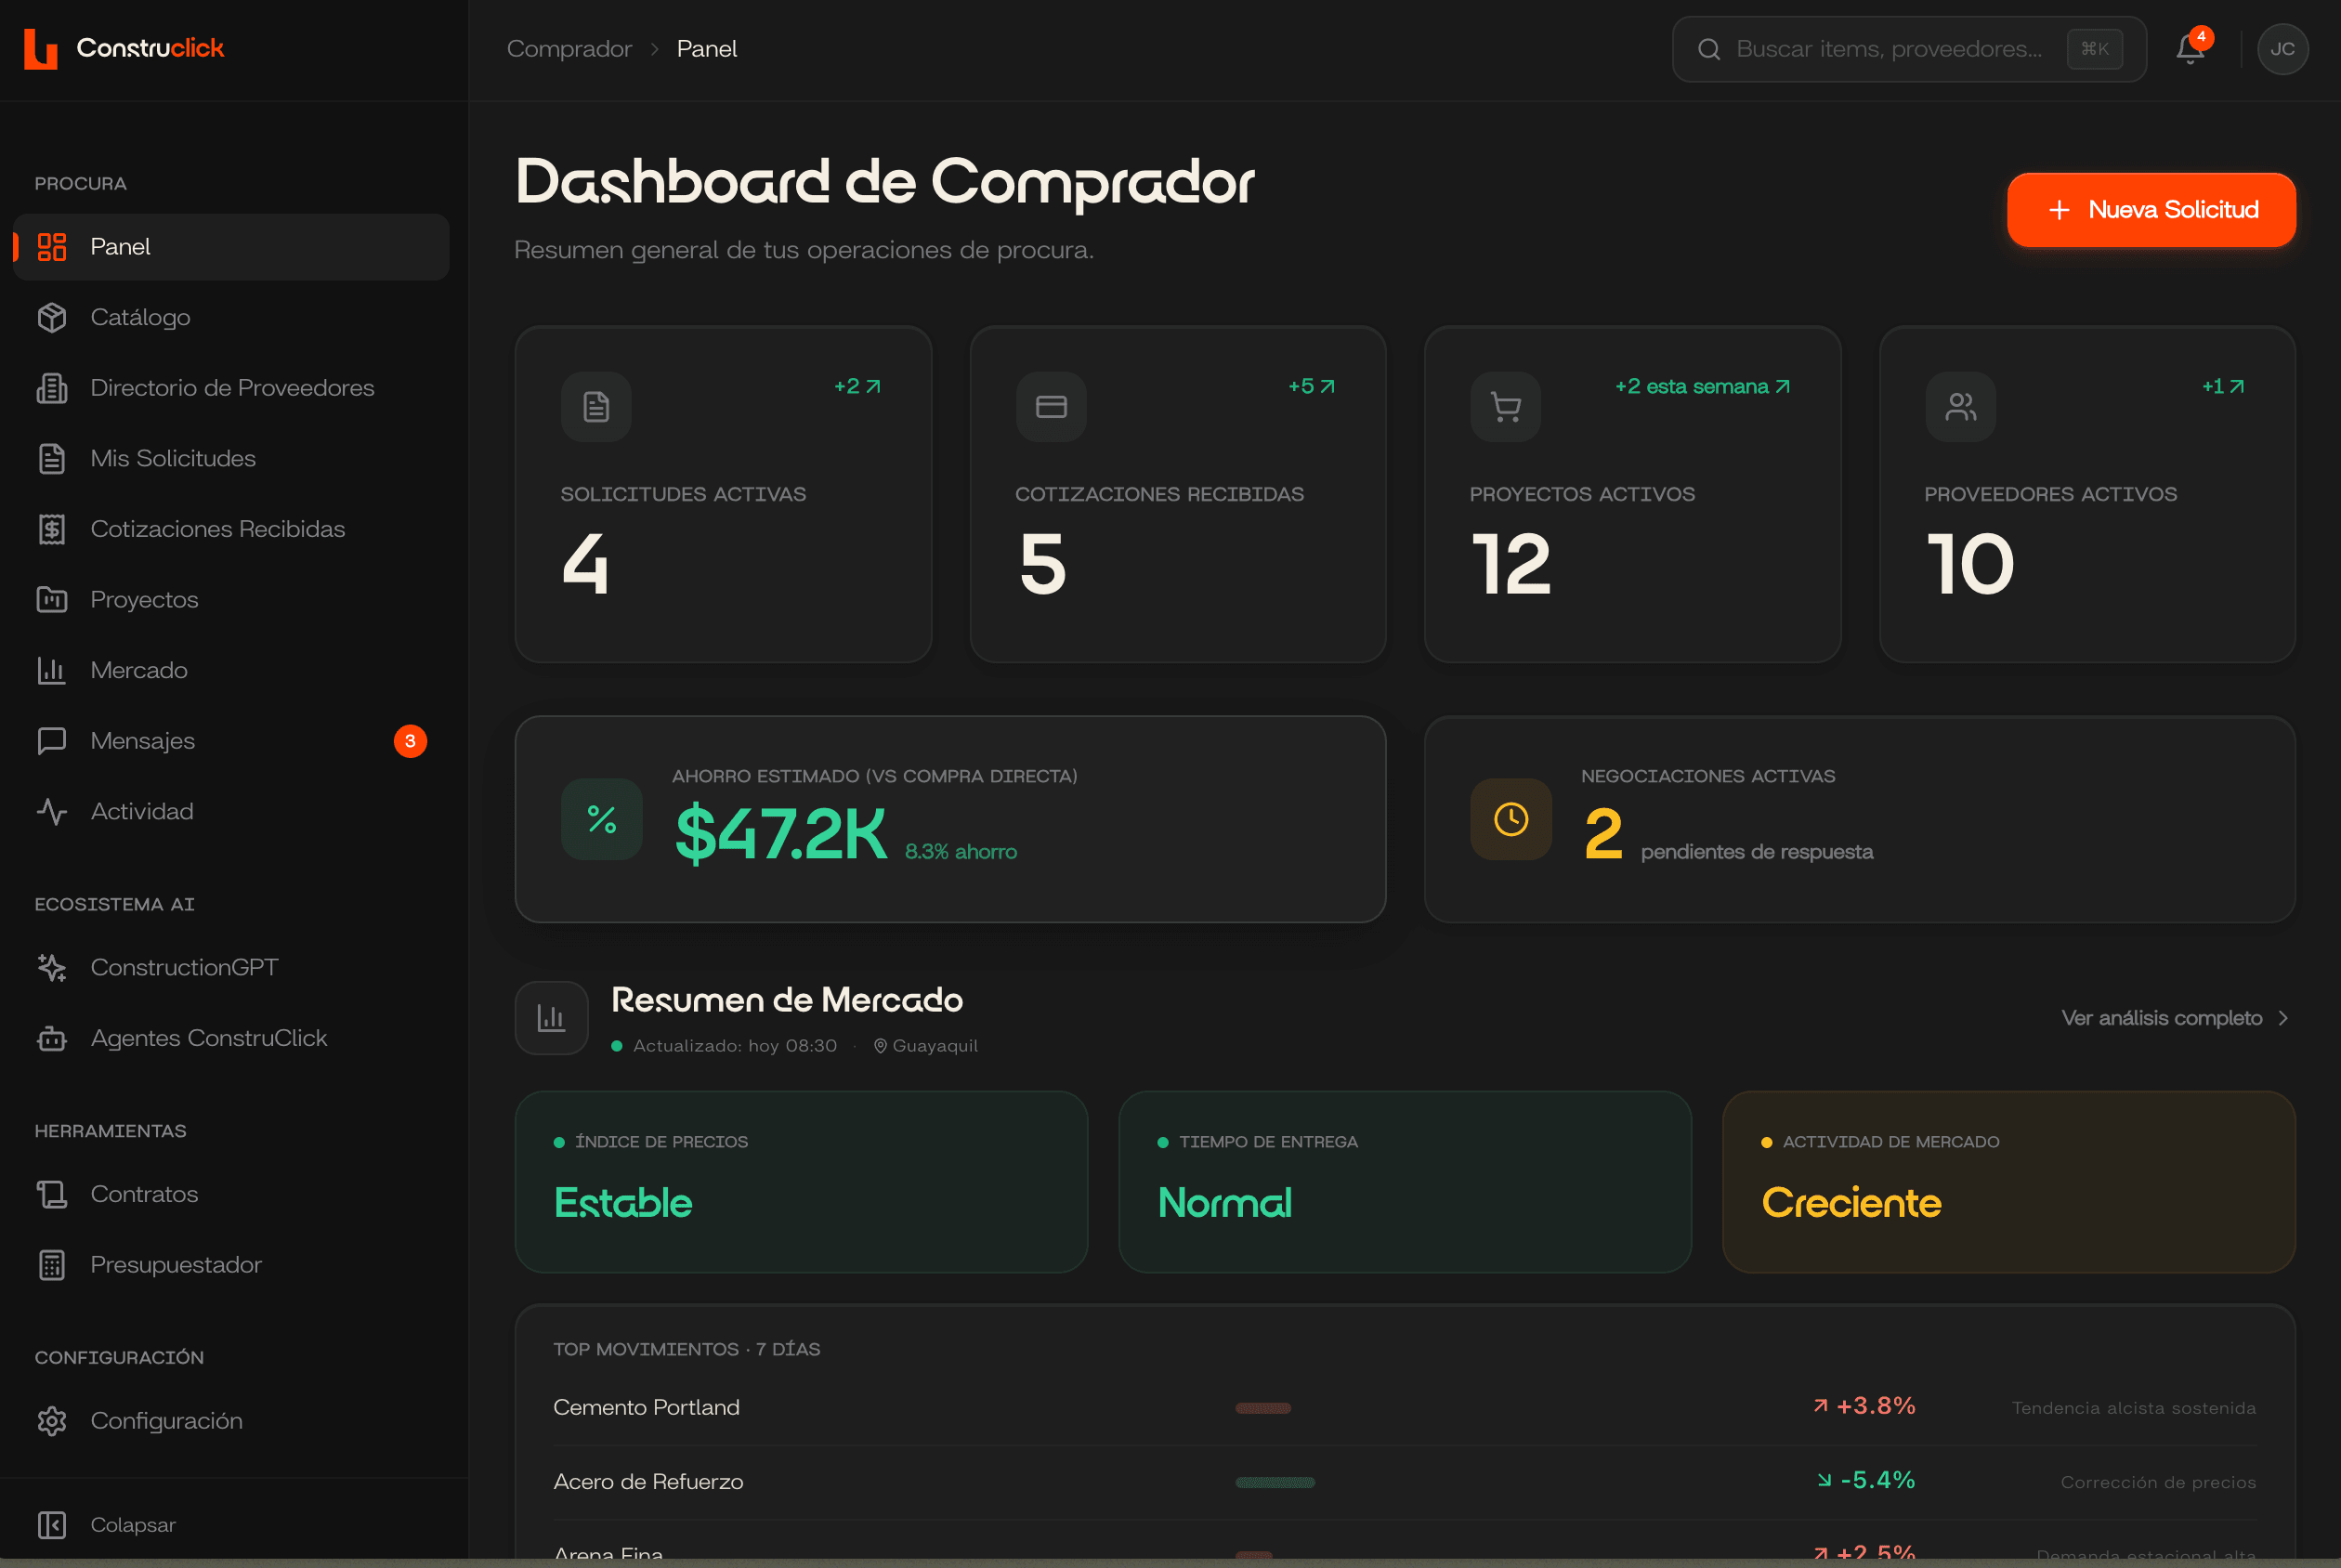Click the Cotizaciones Recibidas value 5
Screen dimensions: 2341x1568
pos(1042,564)
